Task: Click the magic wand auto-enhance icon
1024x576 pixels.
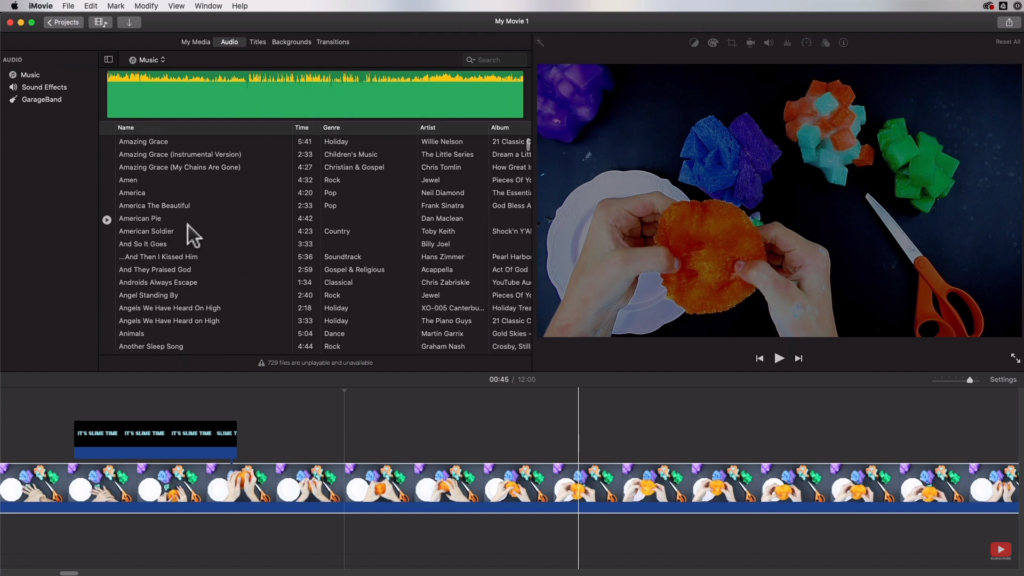Action: pos(540,42)
